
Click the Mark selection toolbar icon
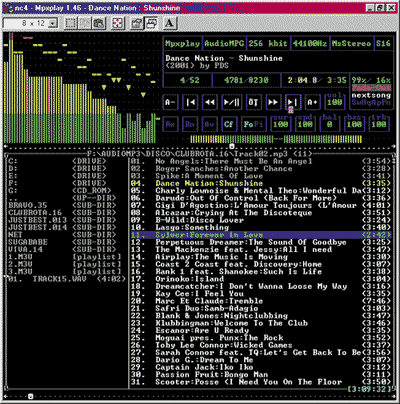pyautogui.click(x=70, y=23)
